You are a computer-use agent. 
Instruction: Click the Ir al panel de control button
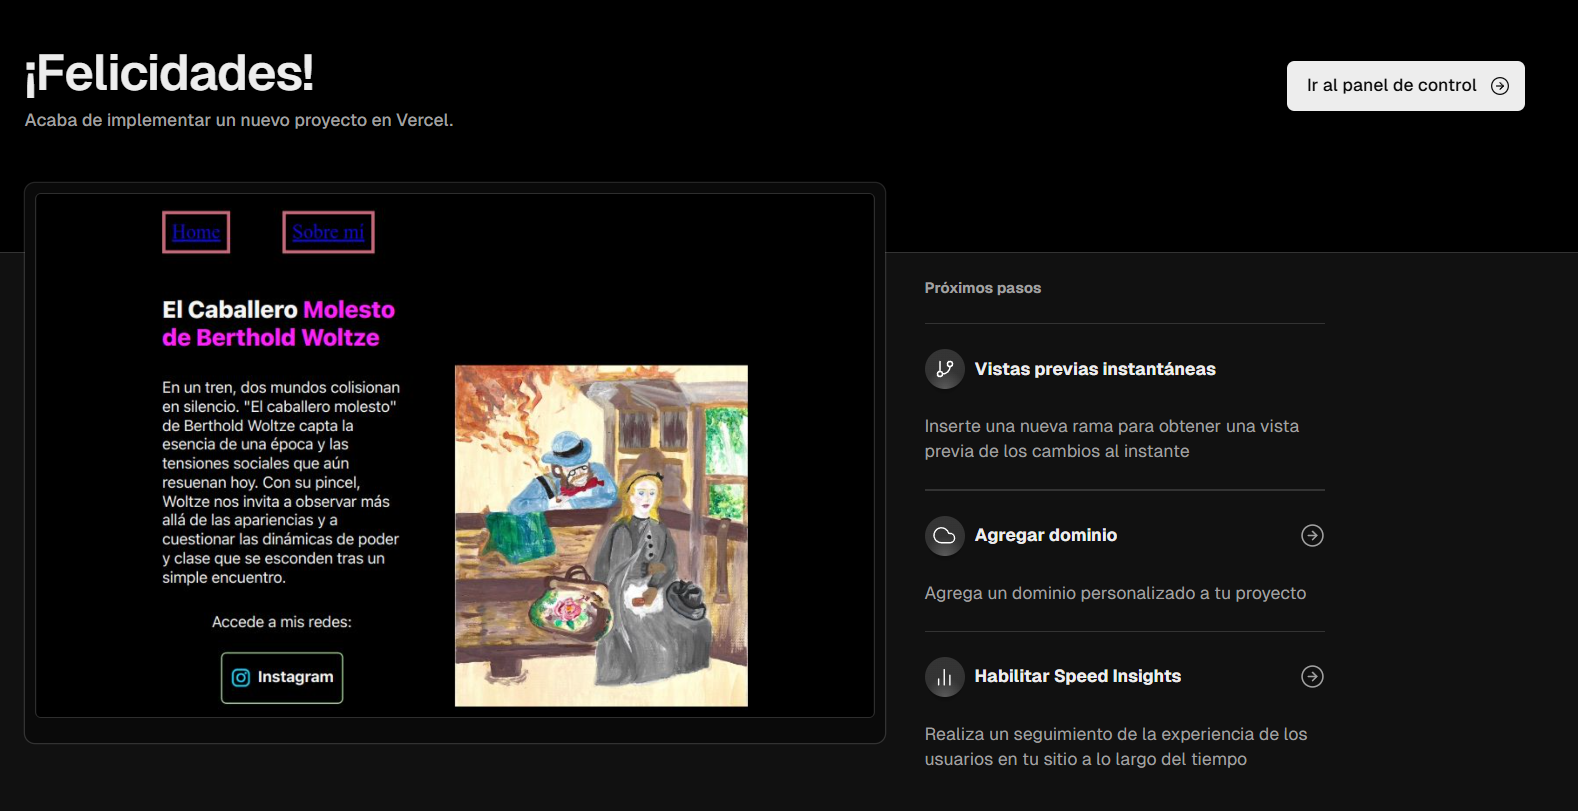click(x=1405, y=86)
